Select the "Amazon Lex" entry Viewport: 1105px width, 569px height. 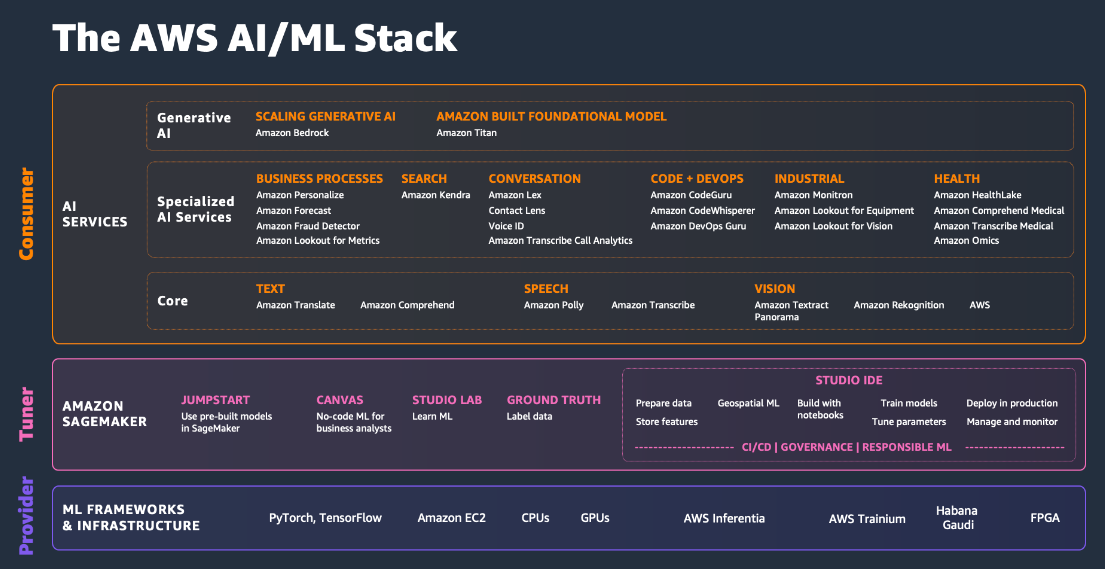[x=515, y=195]
